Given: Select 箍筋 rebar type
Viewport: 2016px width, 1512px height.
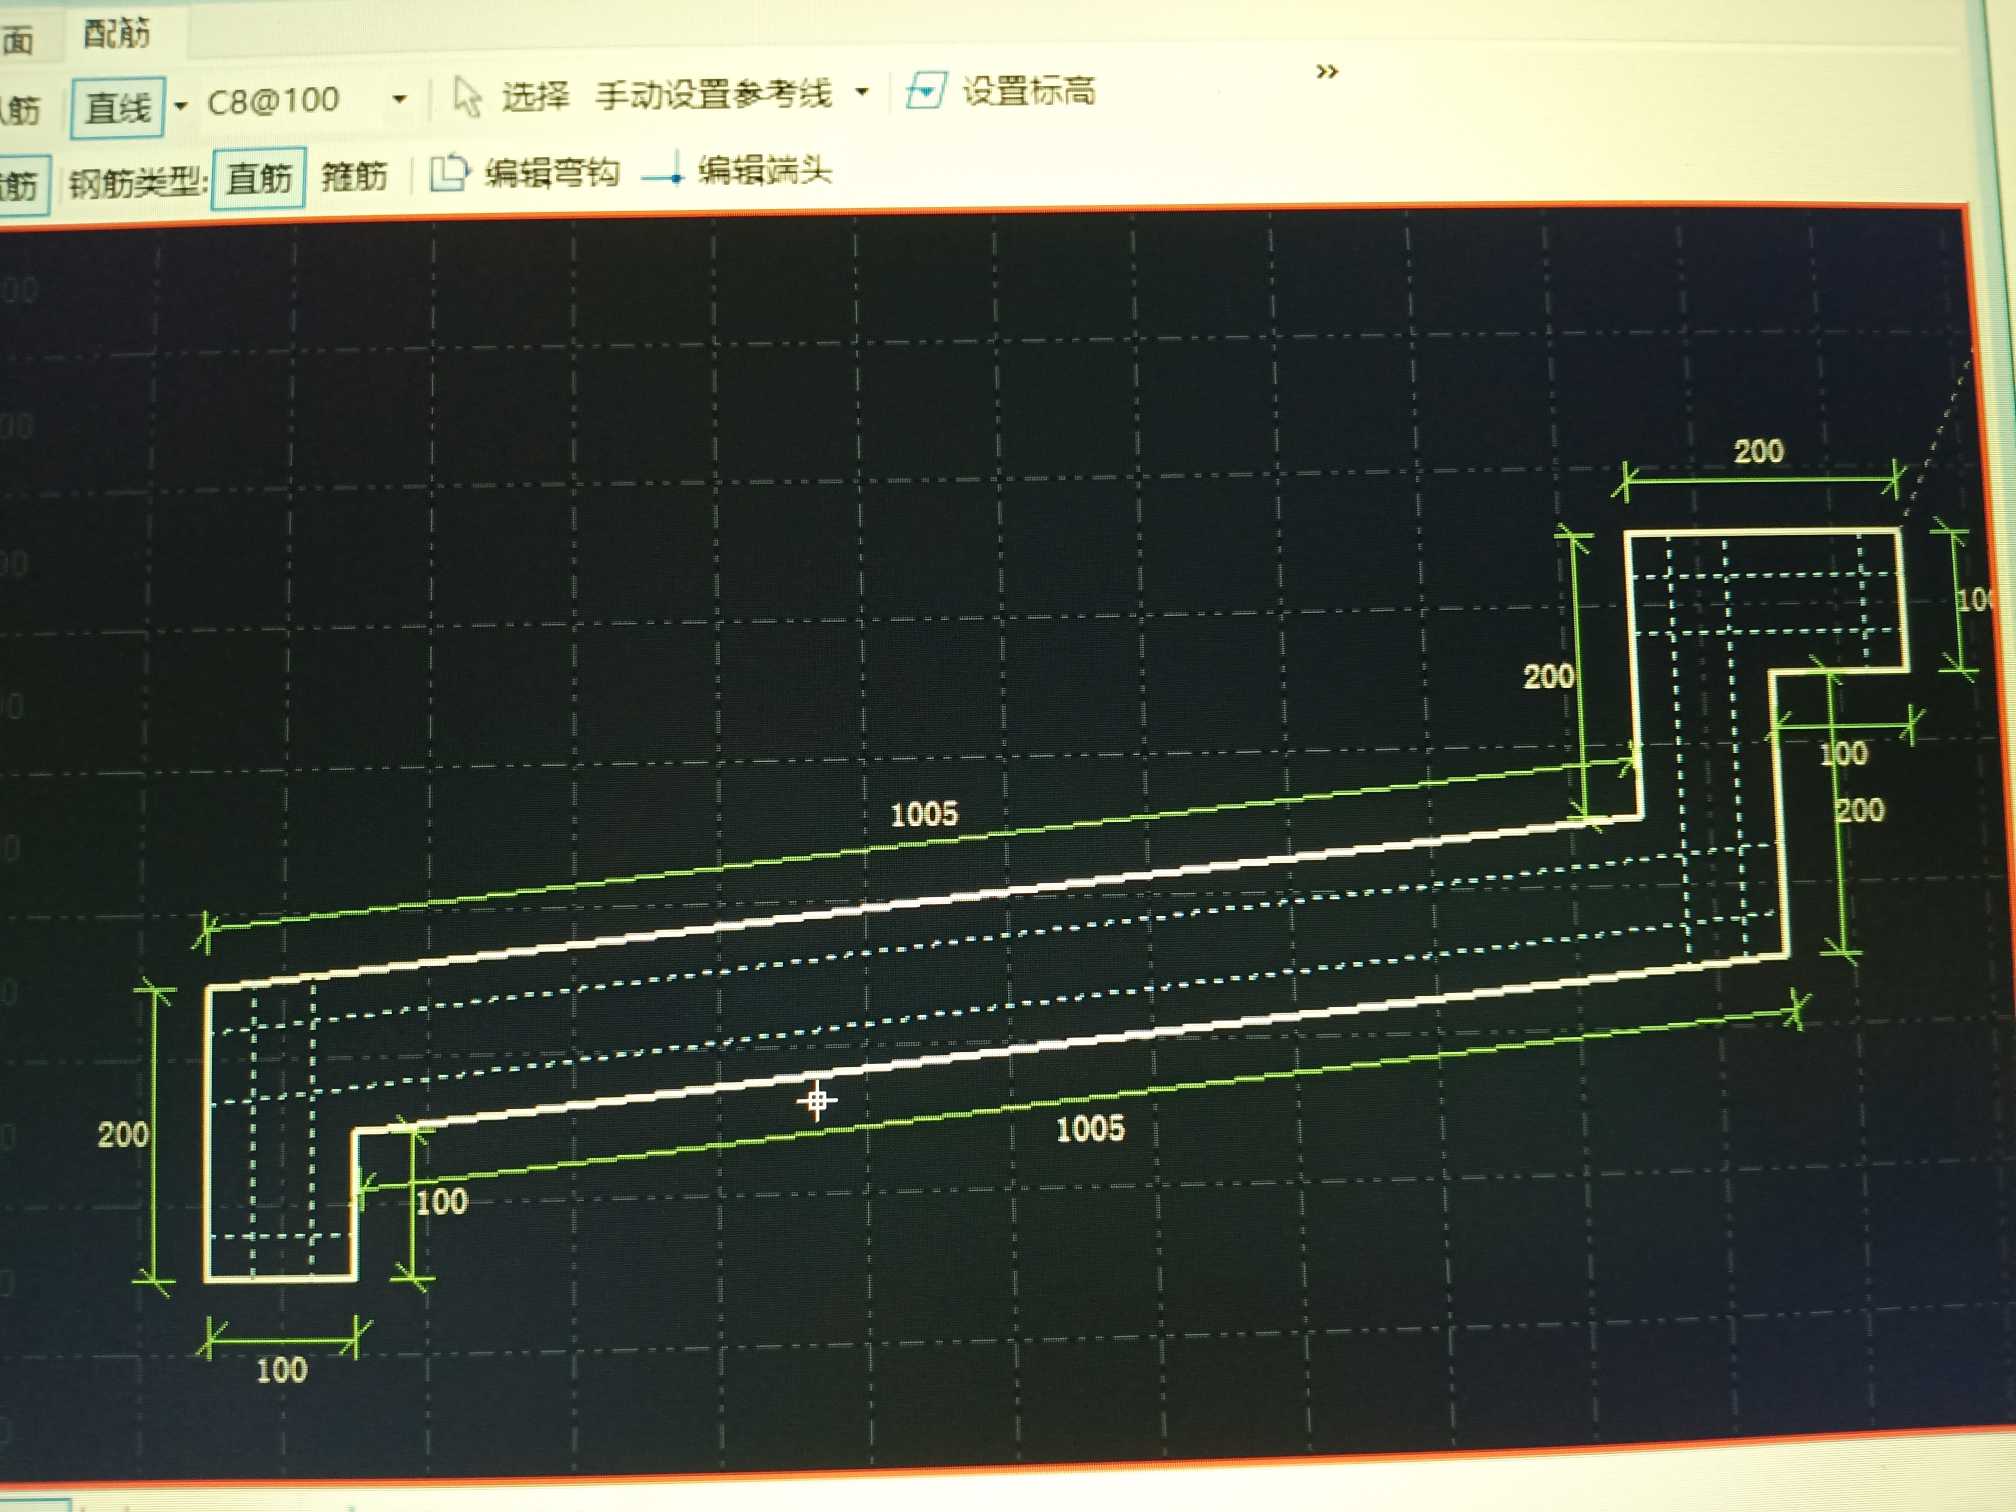Looking at the screenshot, I should click(354, 176).
